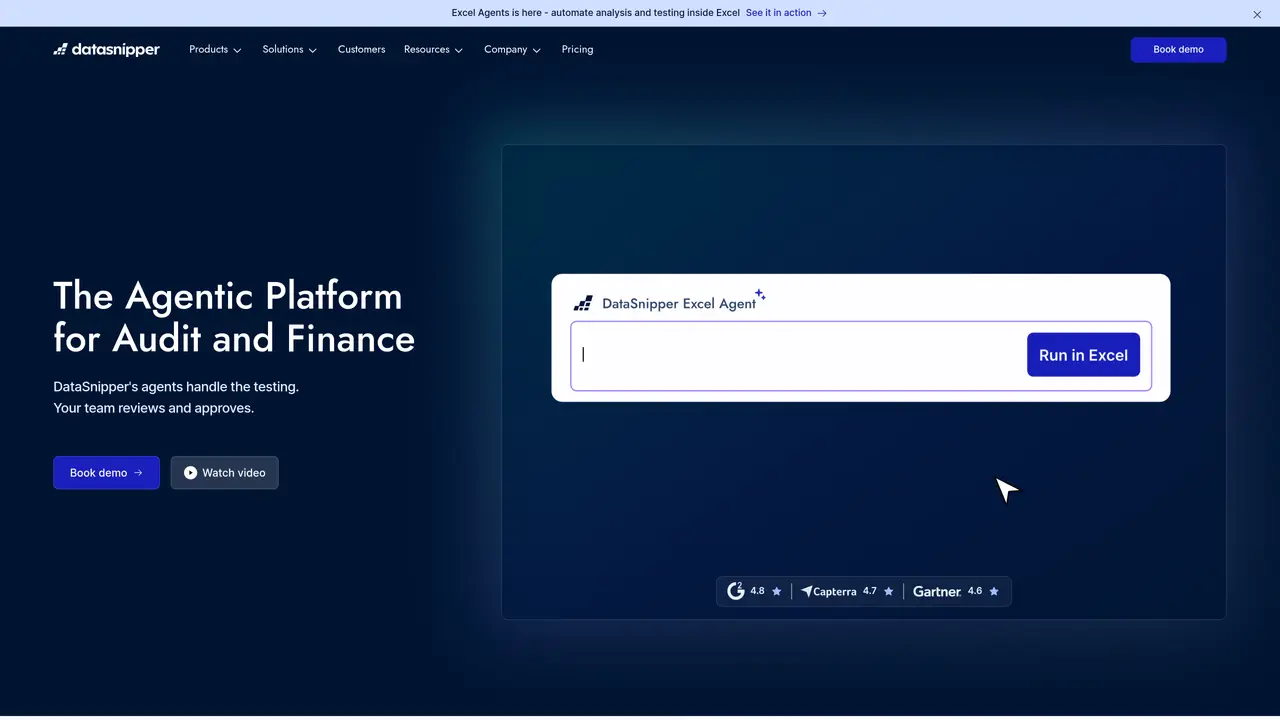Click the star next to 4.8 rating

tap(776, 591)
